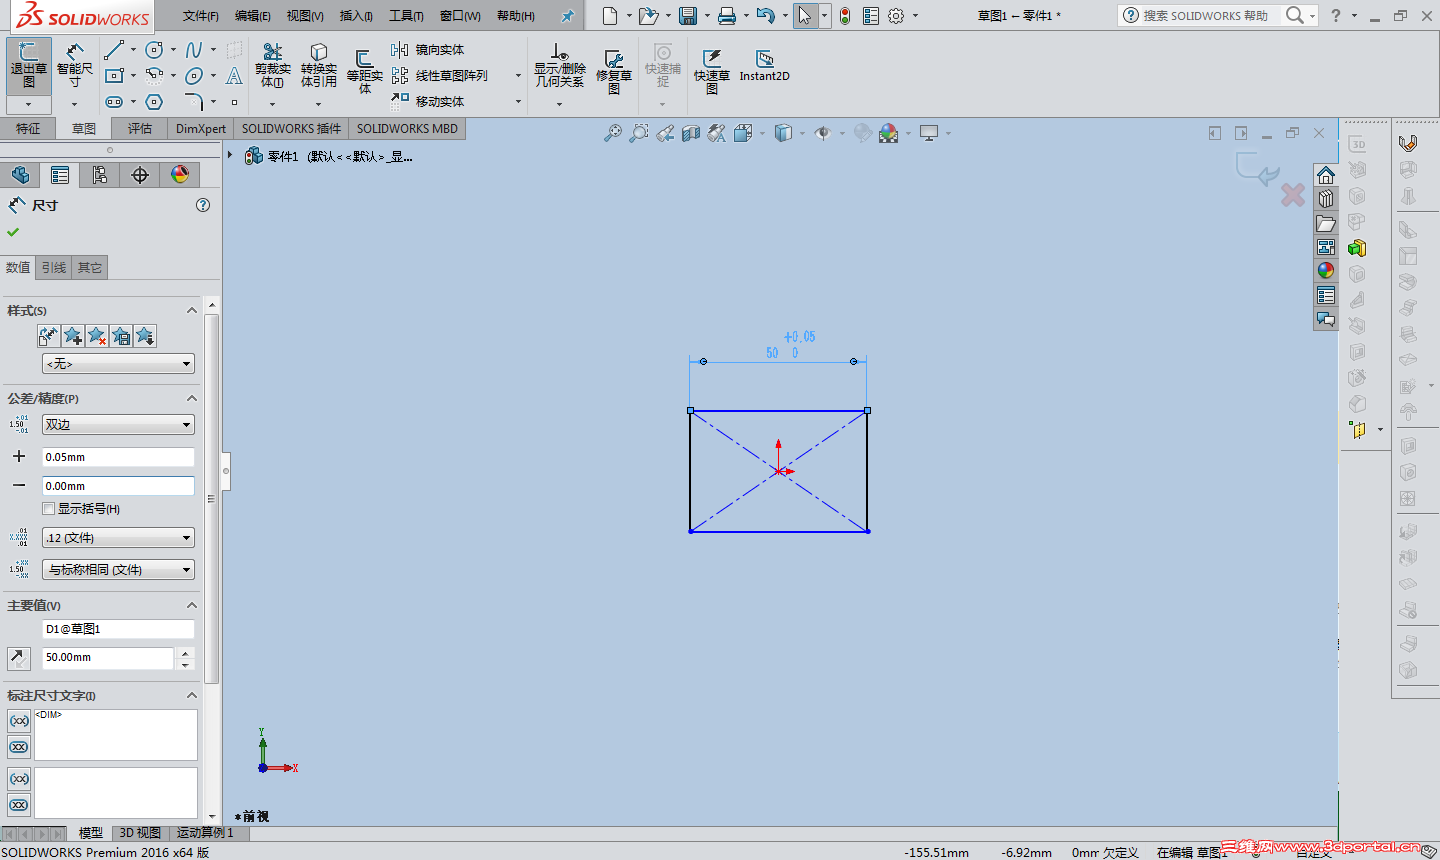Click Display/Delete Relations (显示/删除几何关系)

(x=559, y=66)
